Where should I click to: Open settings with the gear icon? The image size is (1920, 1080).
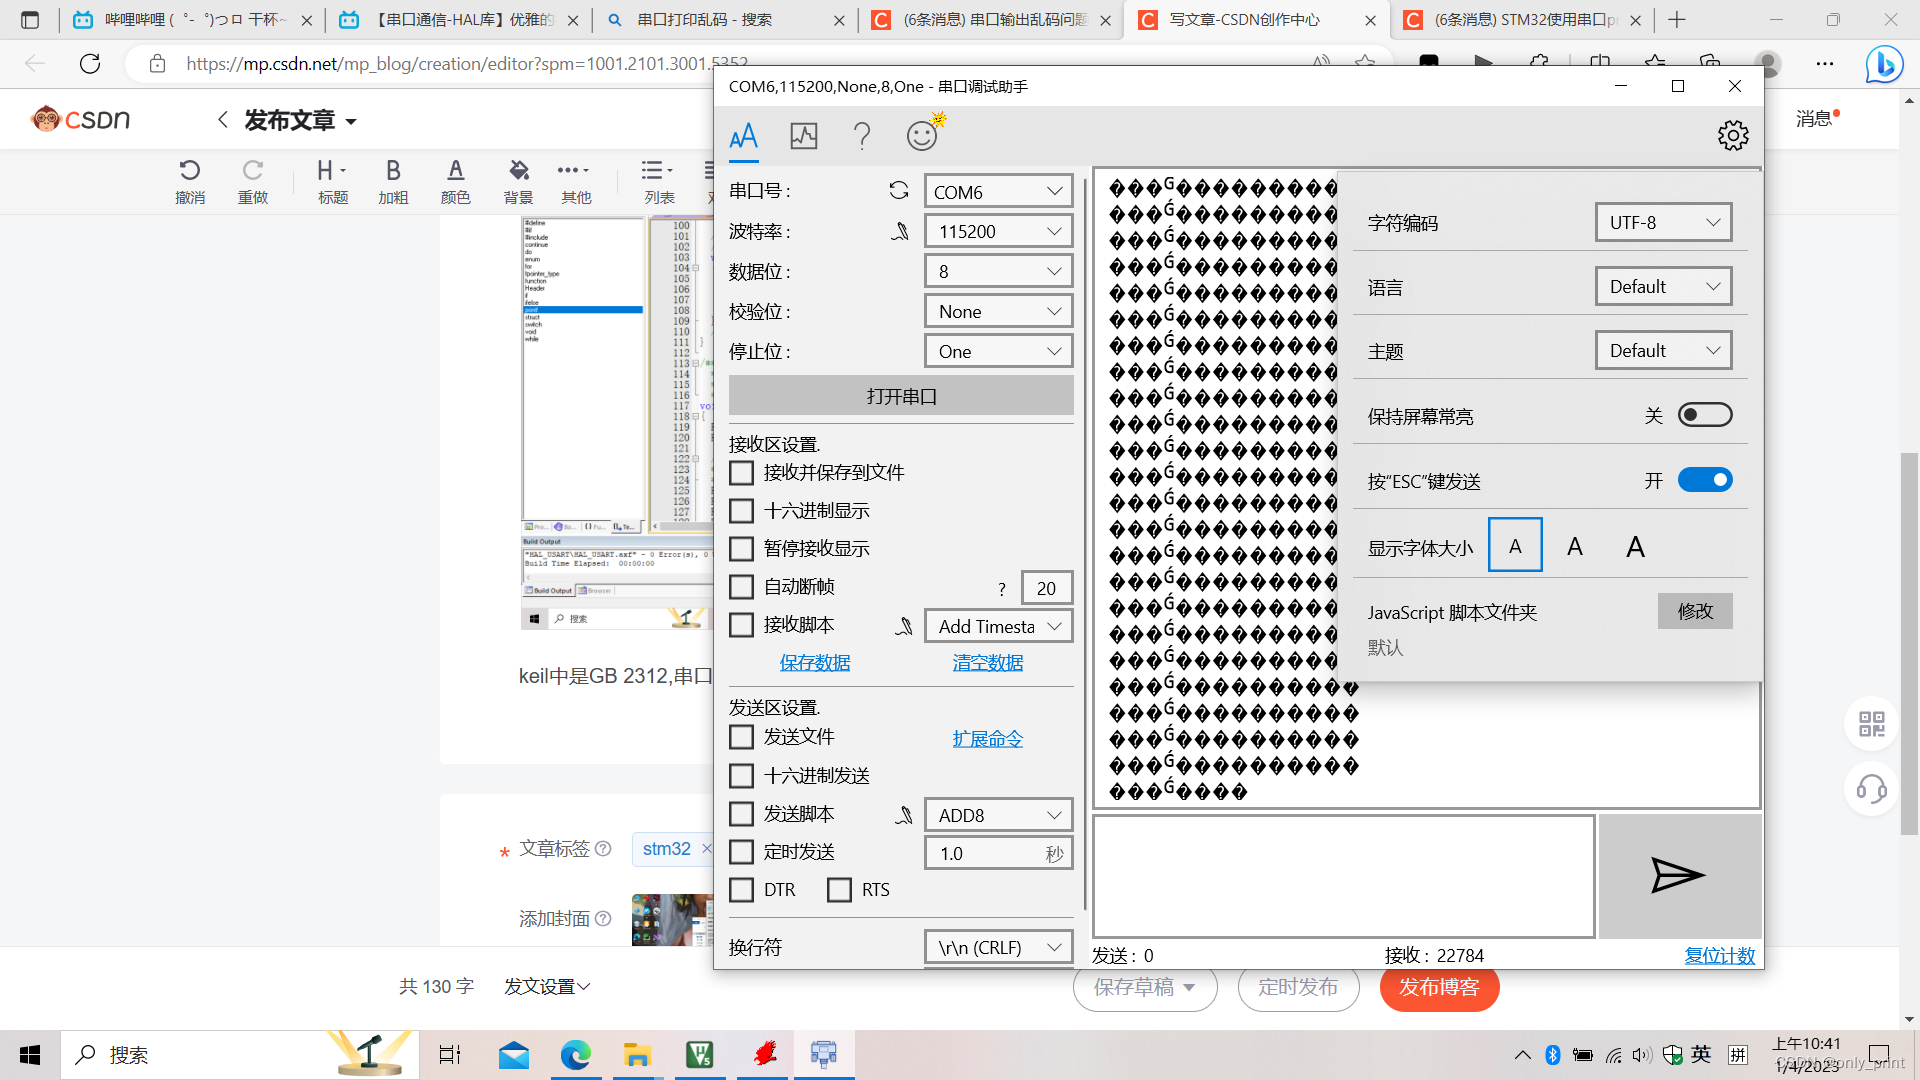click(x=1732, y=136)
